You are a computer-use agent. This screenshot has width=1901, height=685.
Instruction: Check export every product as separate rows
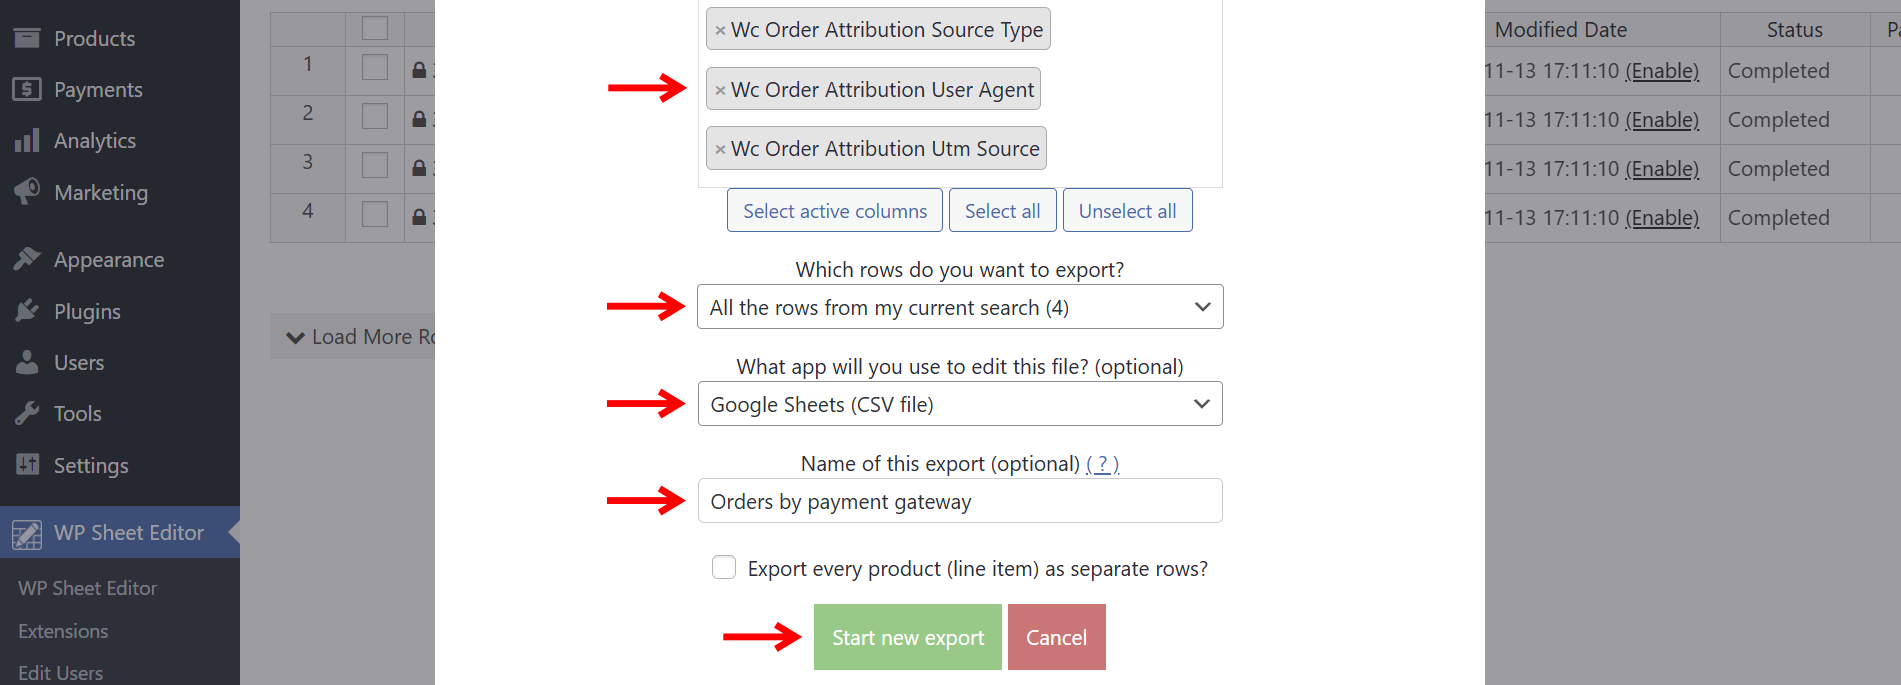pos(724,568)
